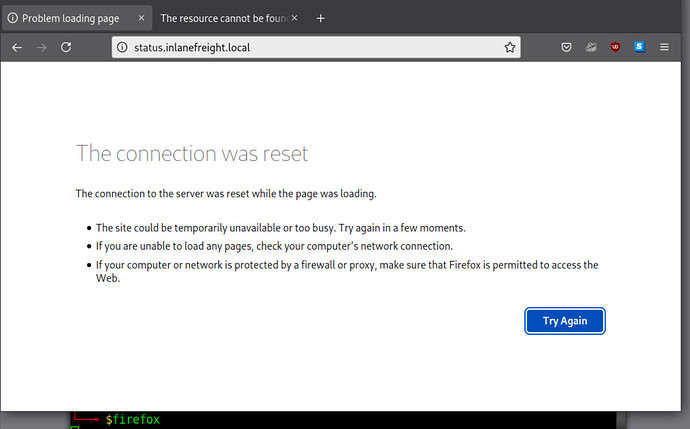690x429 pixels.
Task: Go back to the previous page
Action: pos(17,47)
